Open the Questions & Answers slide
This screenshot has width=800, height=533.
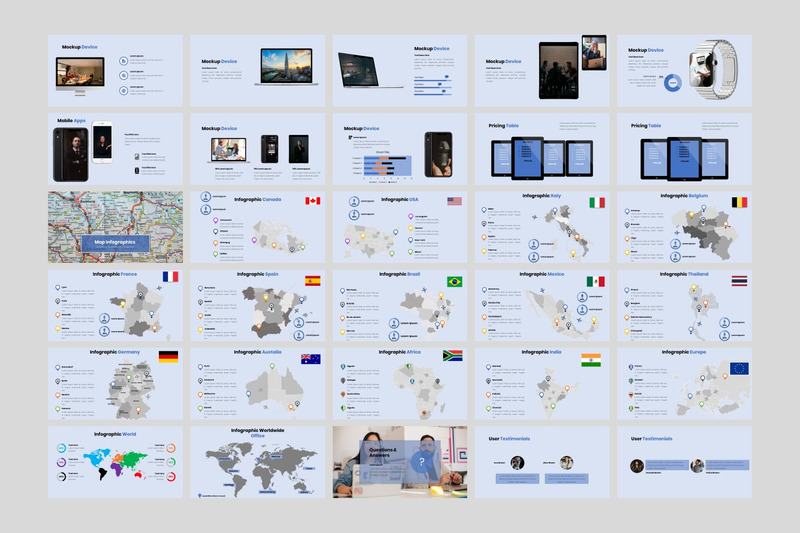[399, 462]
